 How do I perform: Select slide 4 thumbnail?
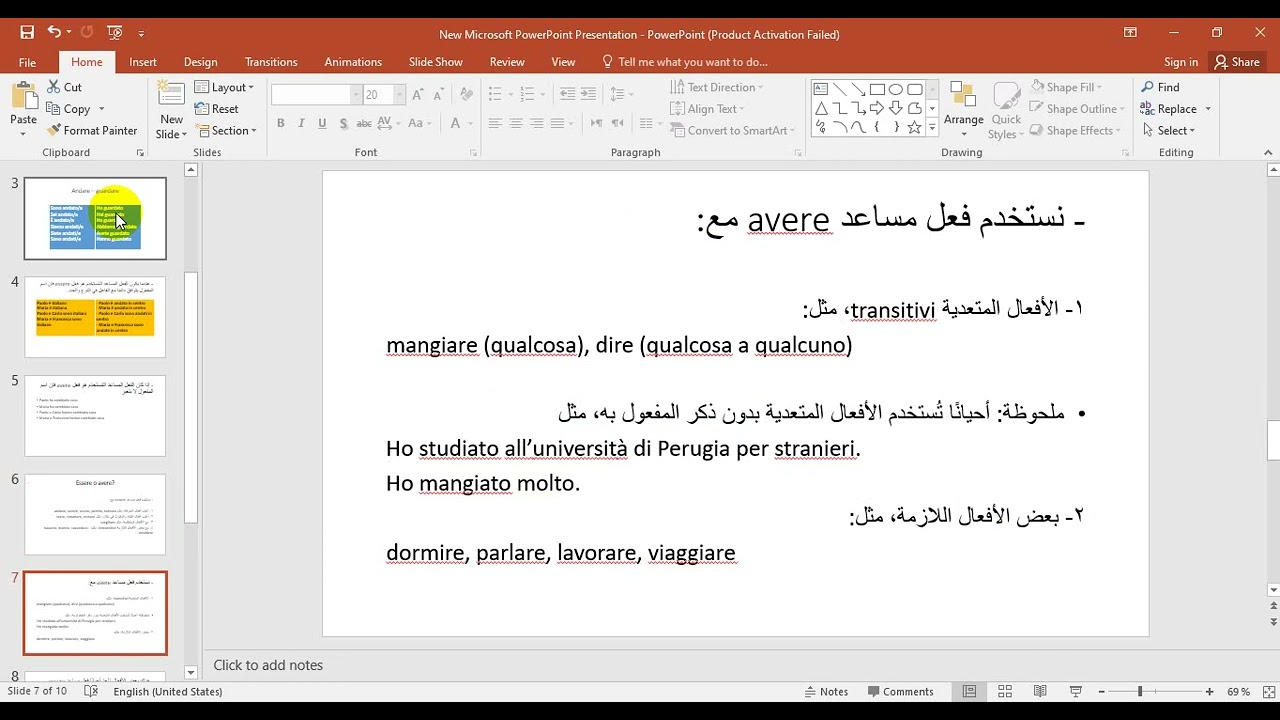[95, 317]
